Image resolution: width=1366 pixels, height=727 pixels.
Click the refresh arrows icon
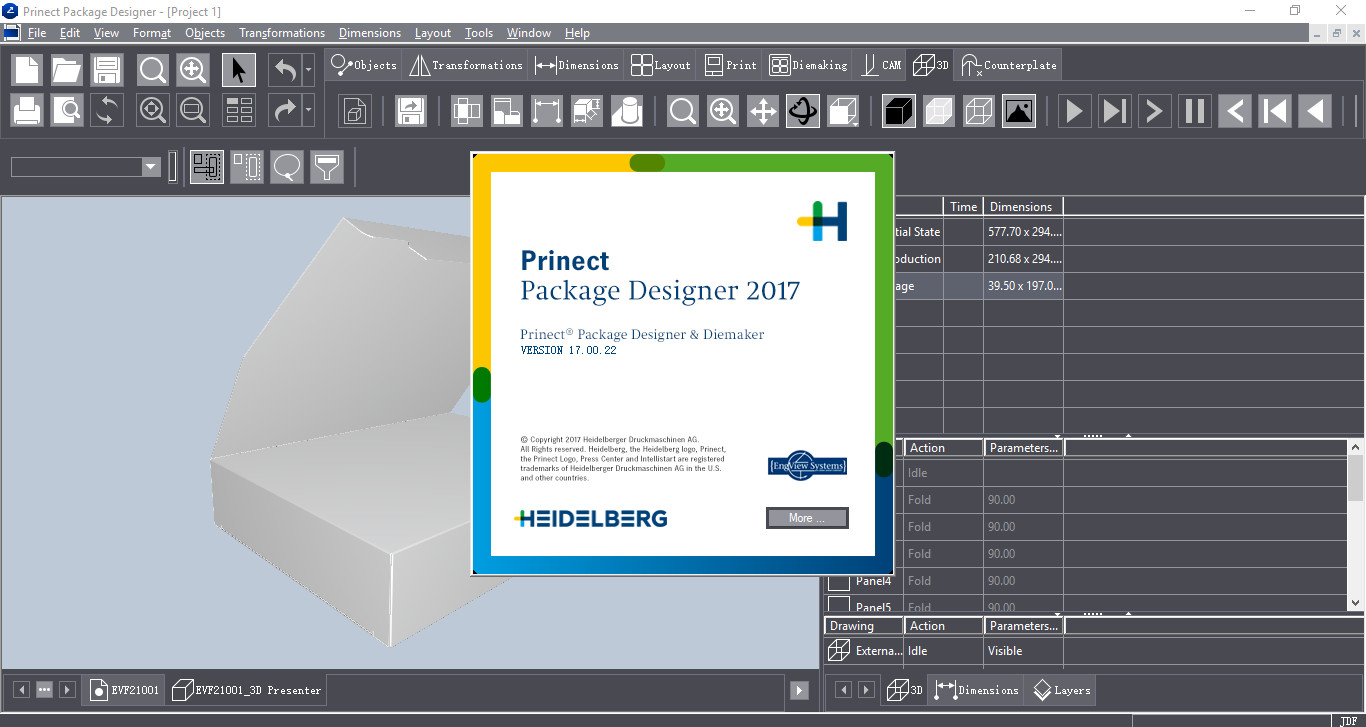point(107,110)
